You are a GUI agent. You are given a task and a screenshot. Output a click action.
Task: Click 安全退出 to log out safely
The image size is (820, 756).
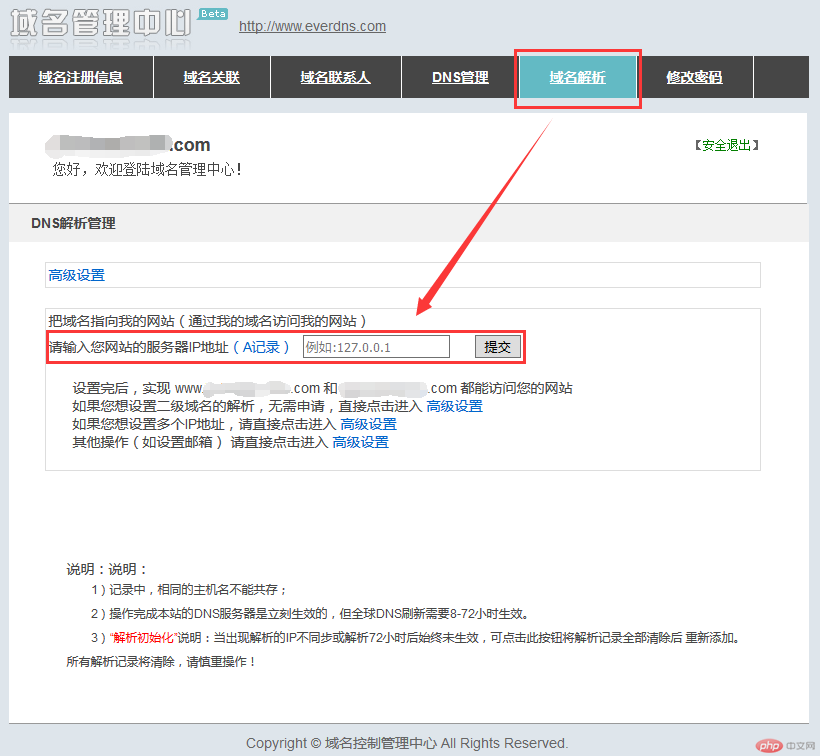(x=727, y=144)
